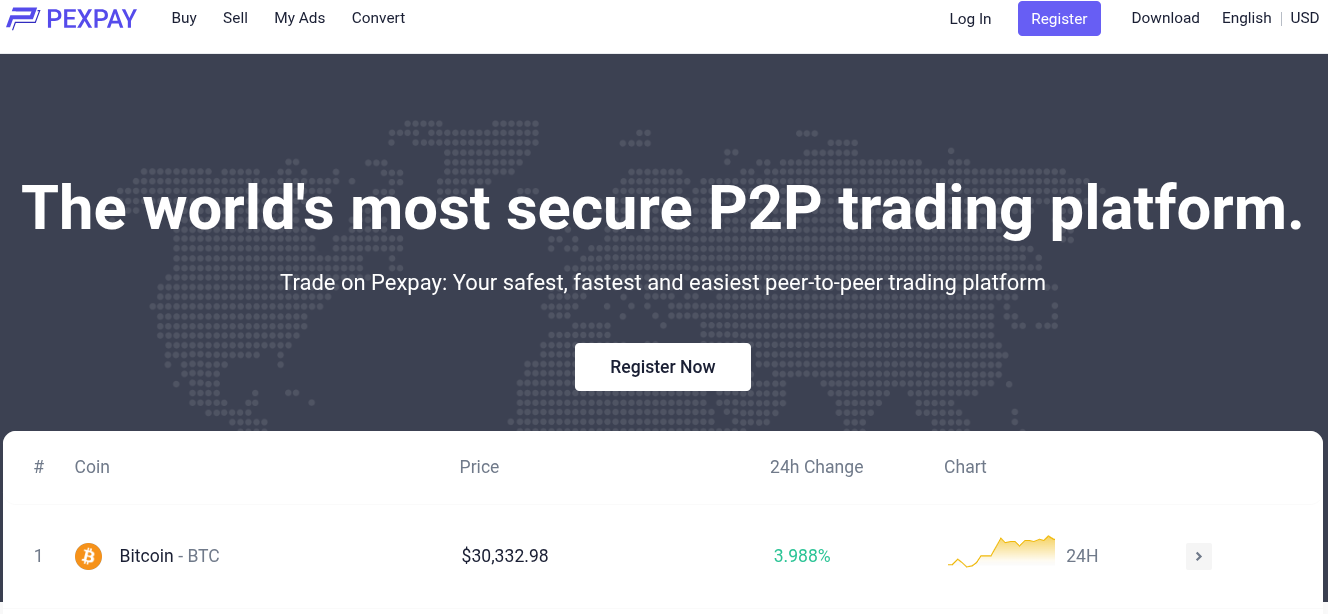
Task: Navigate to the Convert page
Action: 378,18
